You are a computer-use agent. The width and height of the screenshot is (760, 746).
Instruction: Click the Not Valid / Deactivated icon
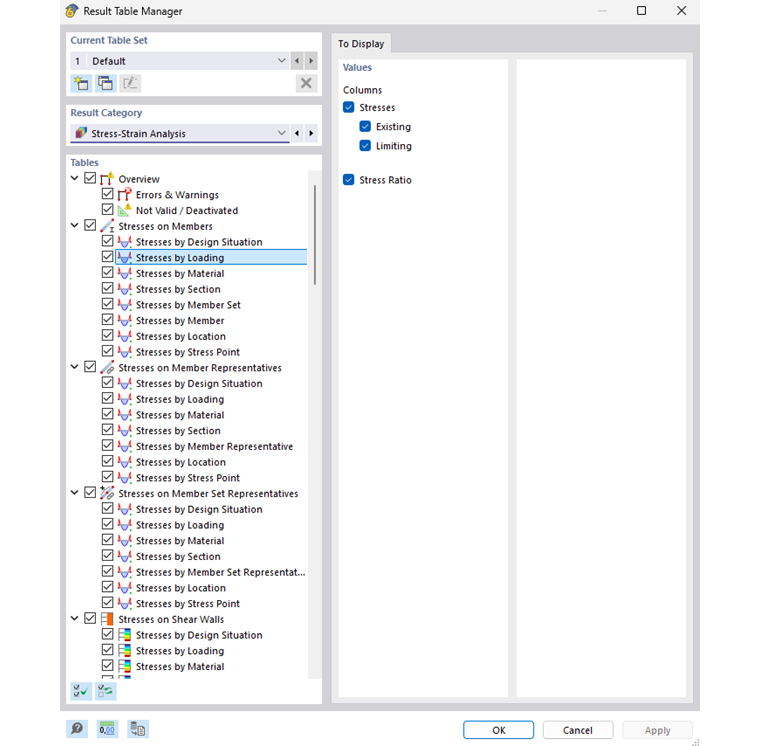(125, 210)
